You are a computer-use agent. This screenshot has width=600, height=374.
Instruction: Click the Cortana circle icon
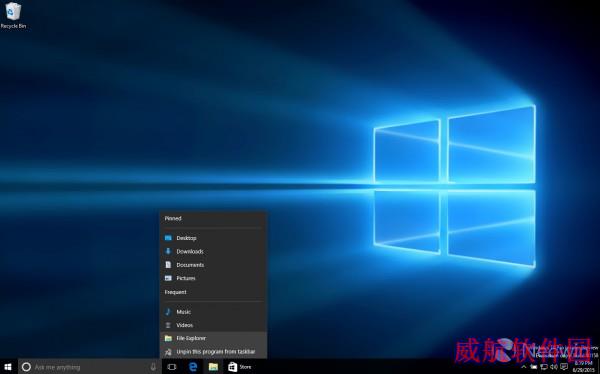pyautogui.click(x=26, y=367)
